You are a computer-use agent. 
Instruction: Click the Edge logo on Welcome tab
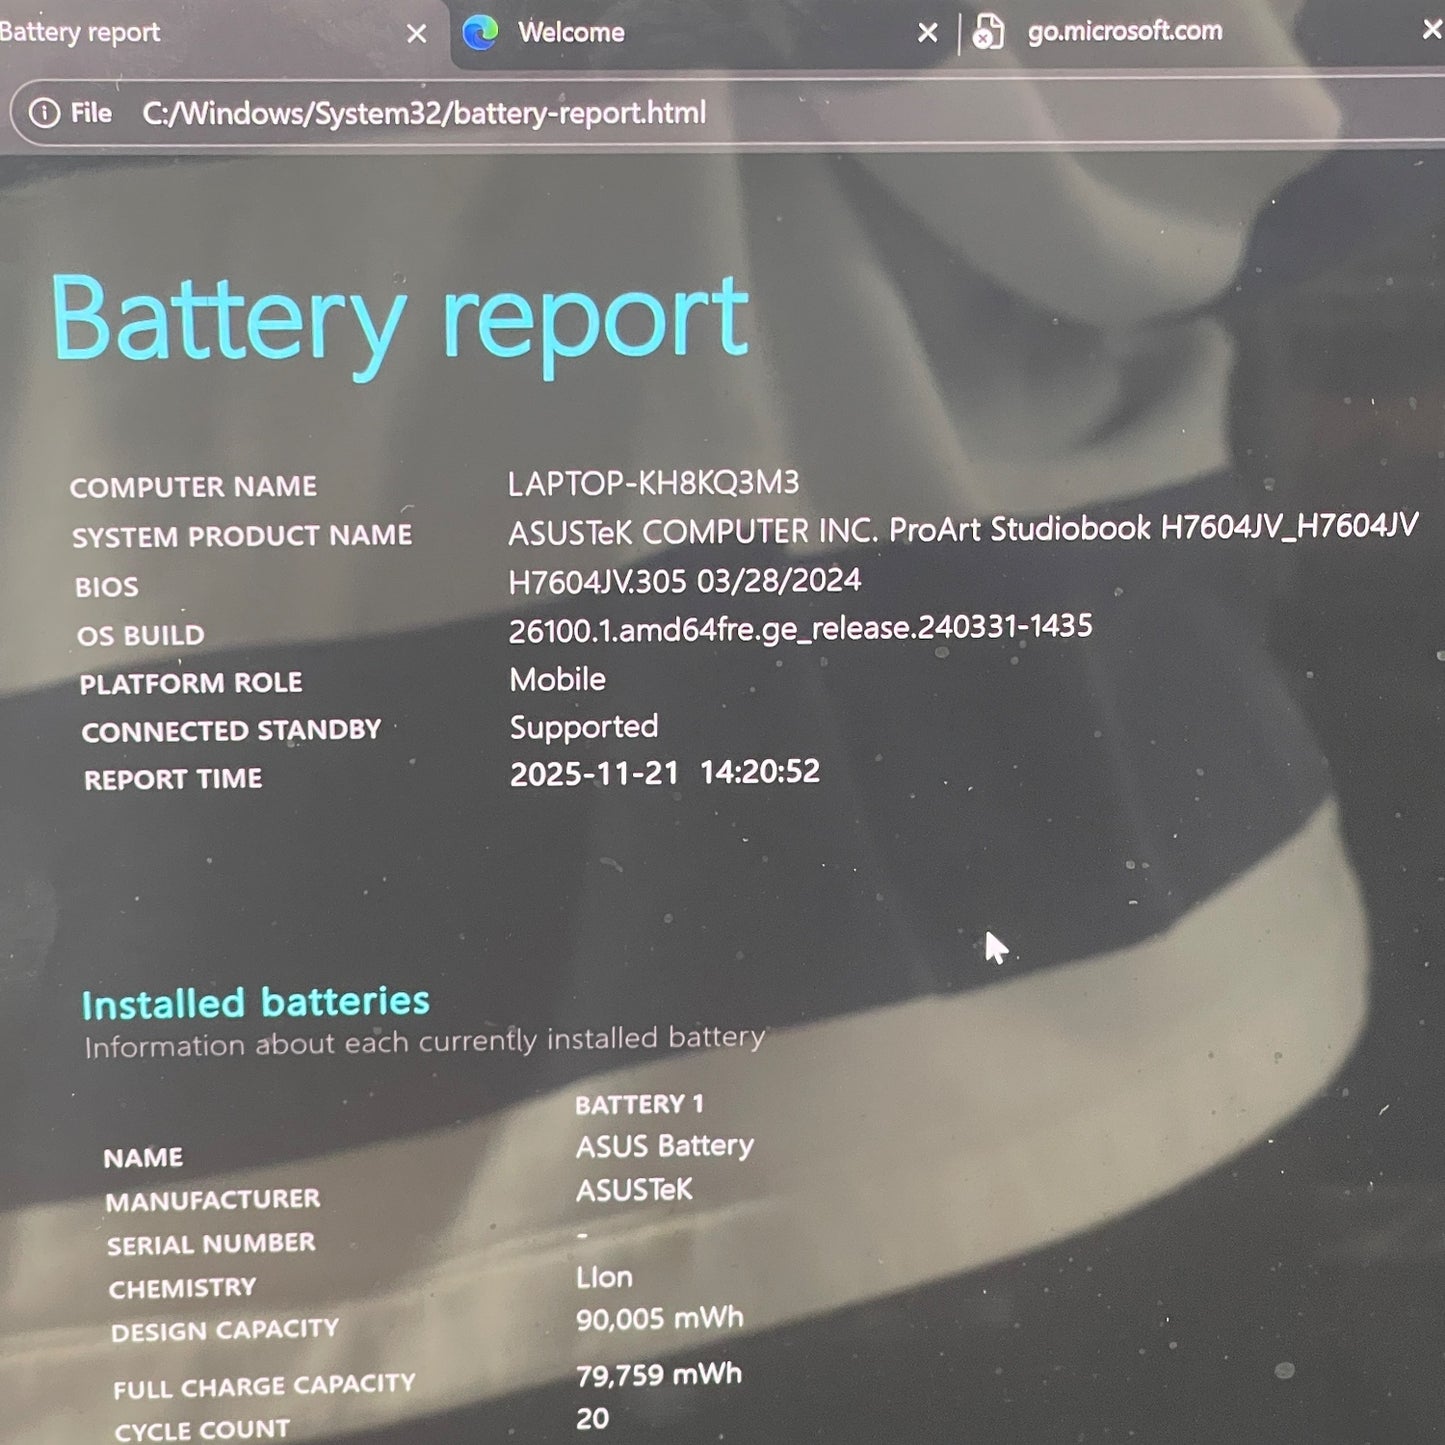coord(481,33)
